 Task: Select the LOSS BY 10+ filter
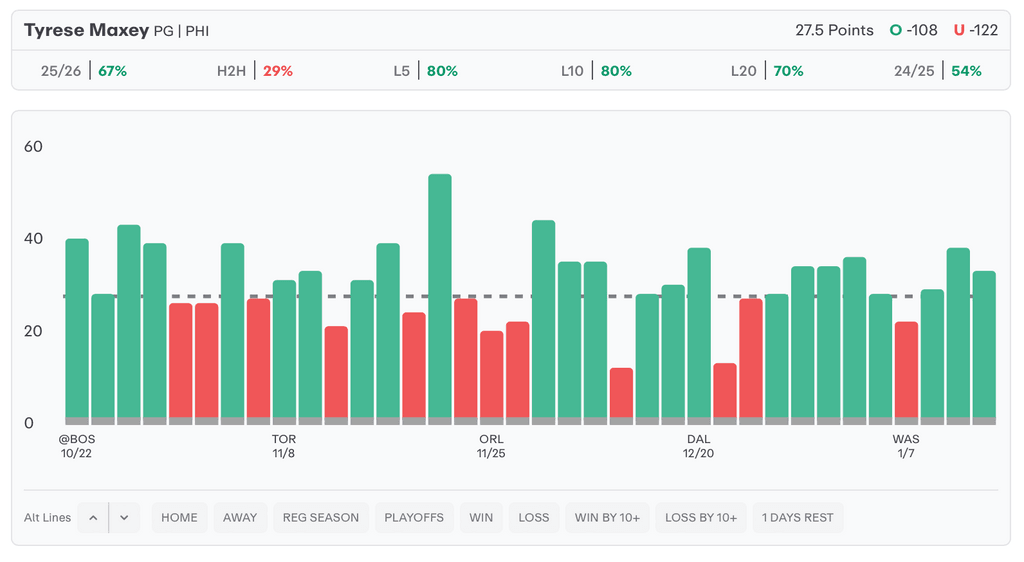click(x=701, y=518)
